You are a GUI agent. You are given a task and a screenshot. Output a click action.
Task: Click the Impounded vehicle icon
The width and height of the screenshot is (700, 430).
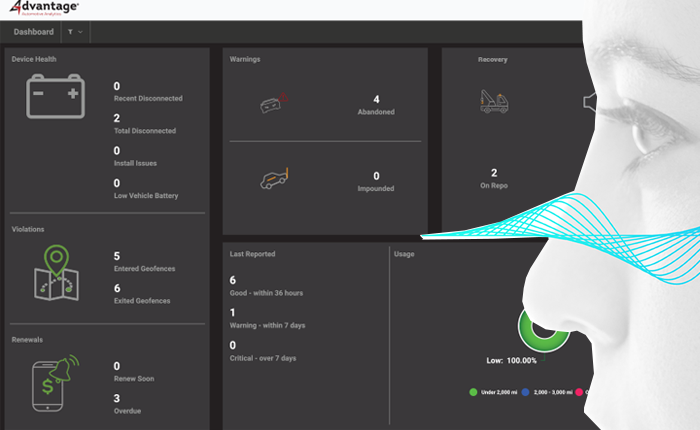coord(273,178)
